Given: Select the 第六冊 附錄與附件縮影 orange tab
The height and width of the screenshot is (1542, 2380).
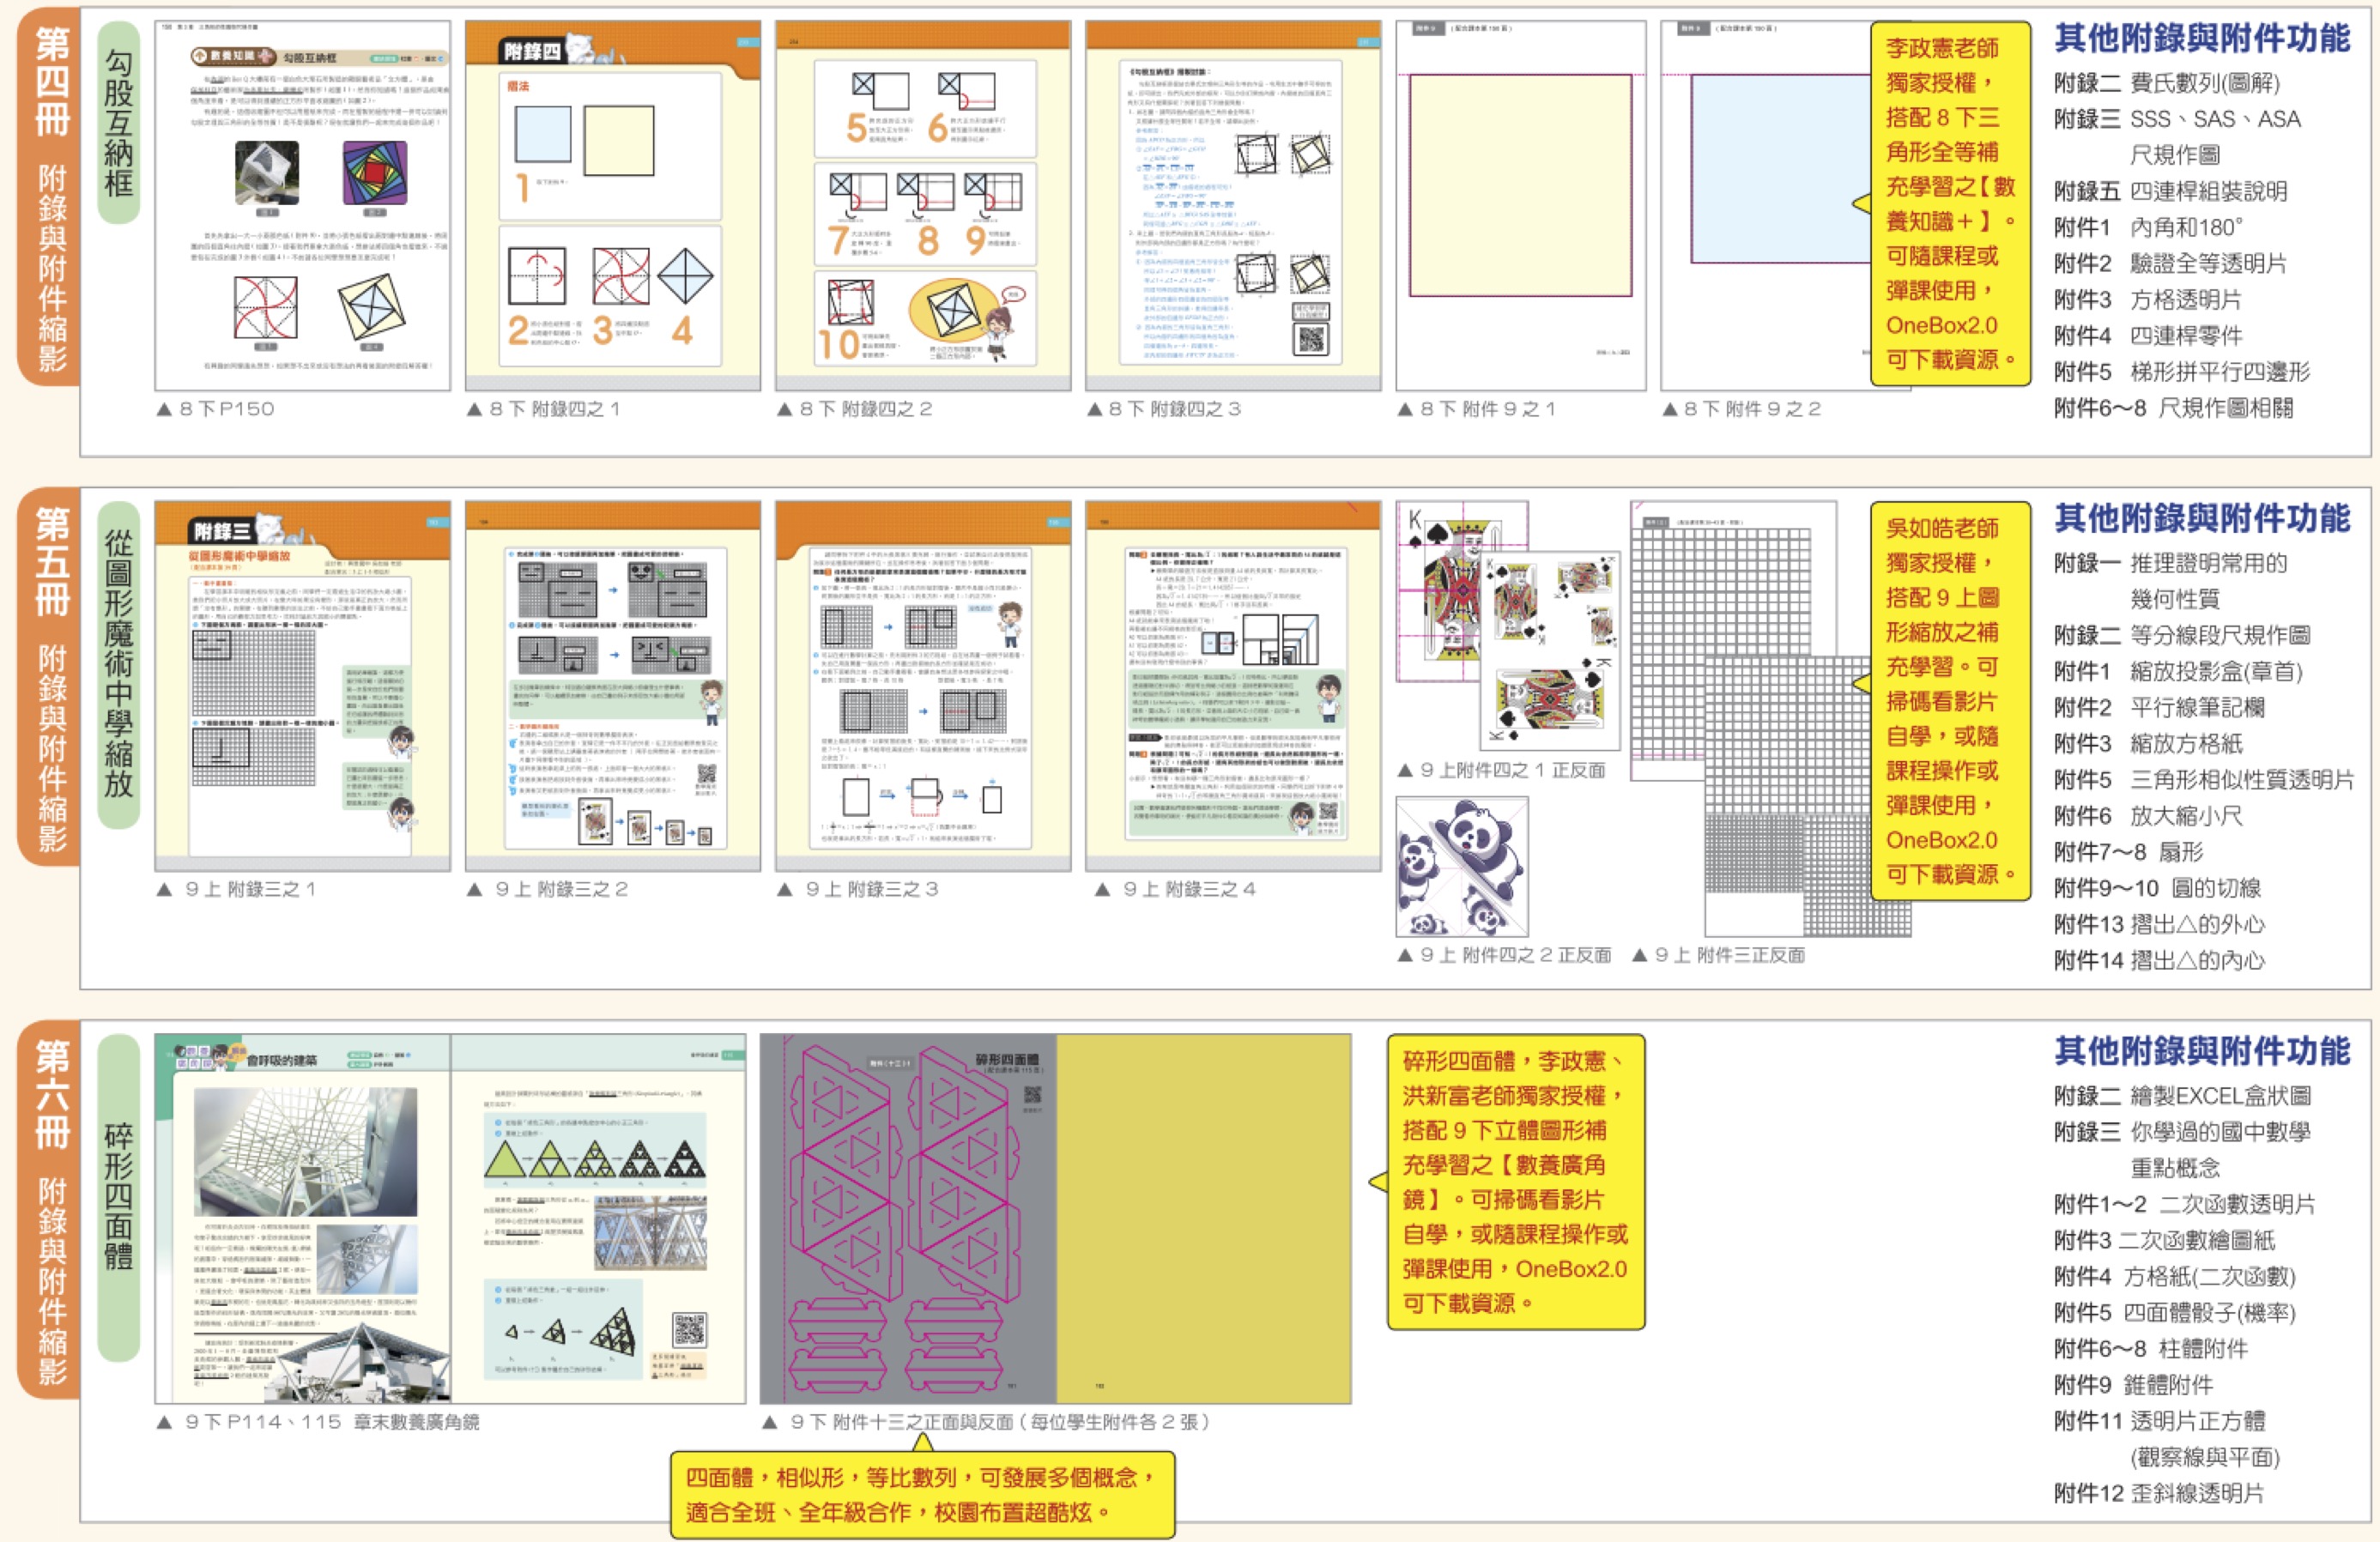Looking at the screenshot, I should click(x=50, y=1208).
